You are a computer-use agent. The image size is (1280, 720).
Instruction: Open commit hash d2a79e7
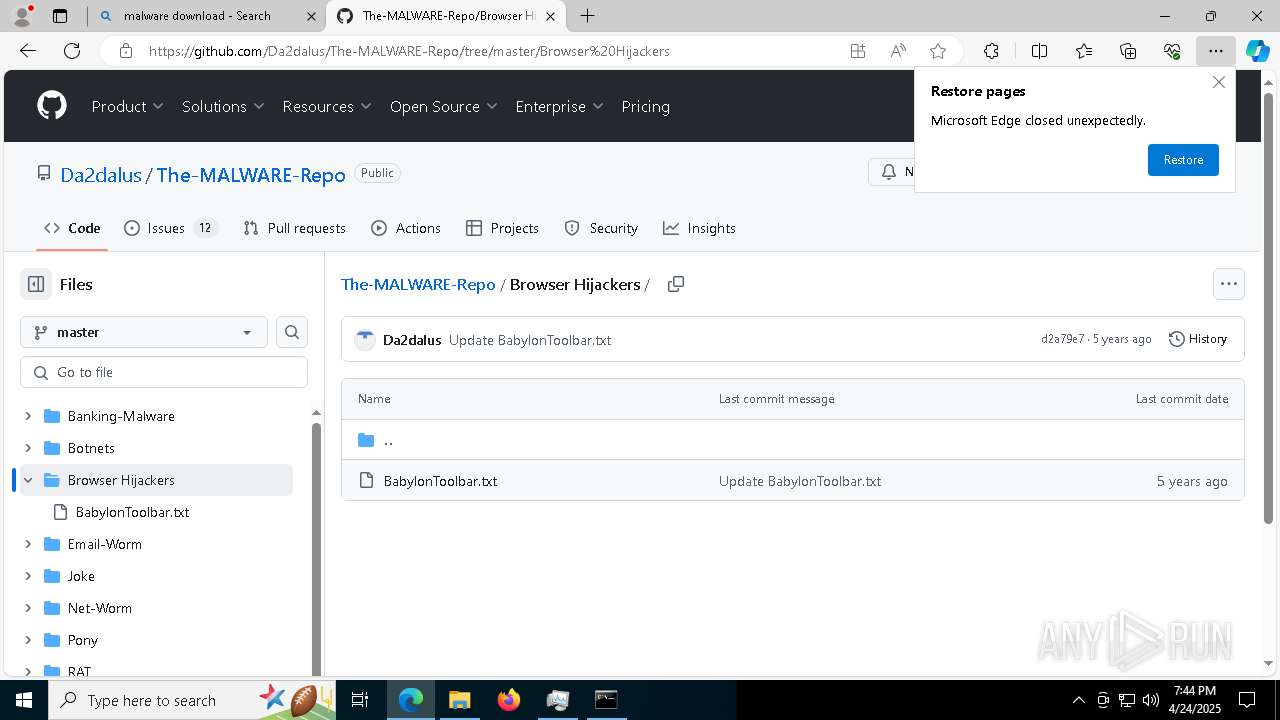pyautogui.click(x=1062, y=339)
